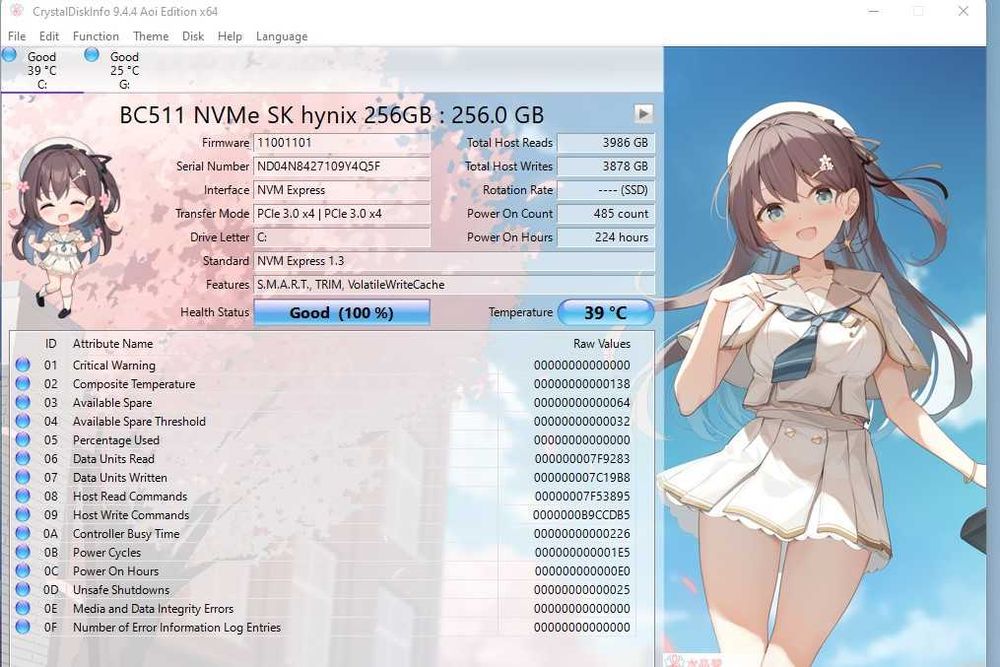Screen dimensions: 1000x667
Task: Click the Total Host Reads value 3986 GB
Action: coord(606,143)
